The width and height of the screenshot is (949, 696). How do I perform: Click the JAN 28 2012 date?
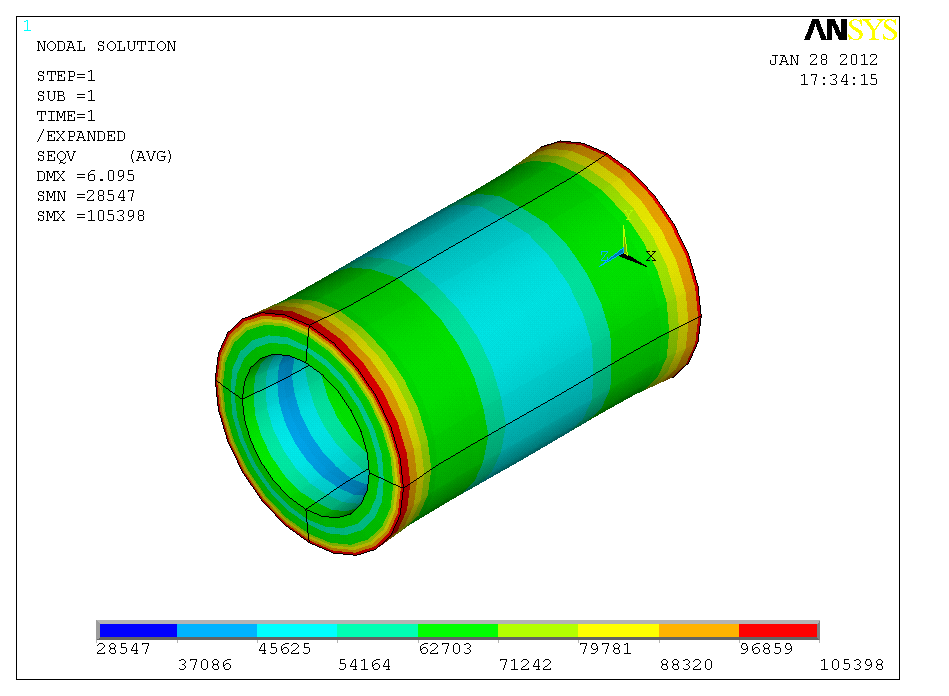824,60
